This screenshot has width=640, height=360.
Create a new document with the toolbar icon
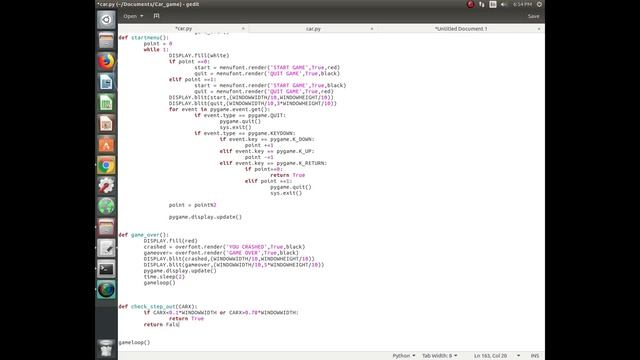(x=156, y=16)
